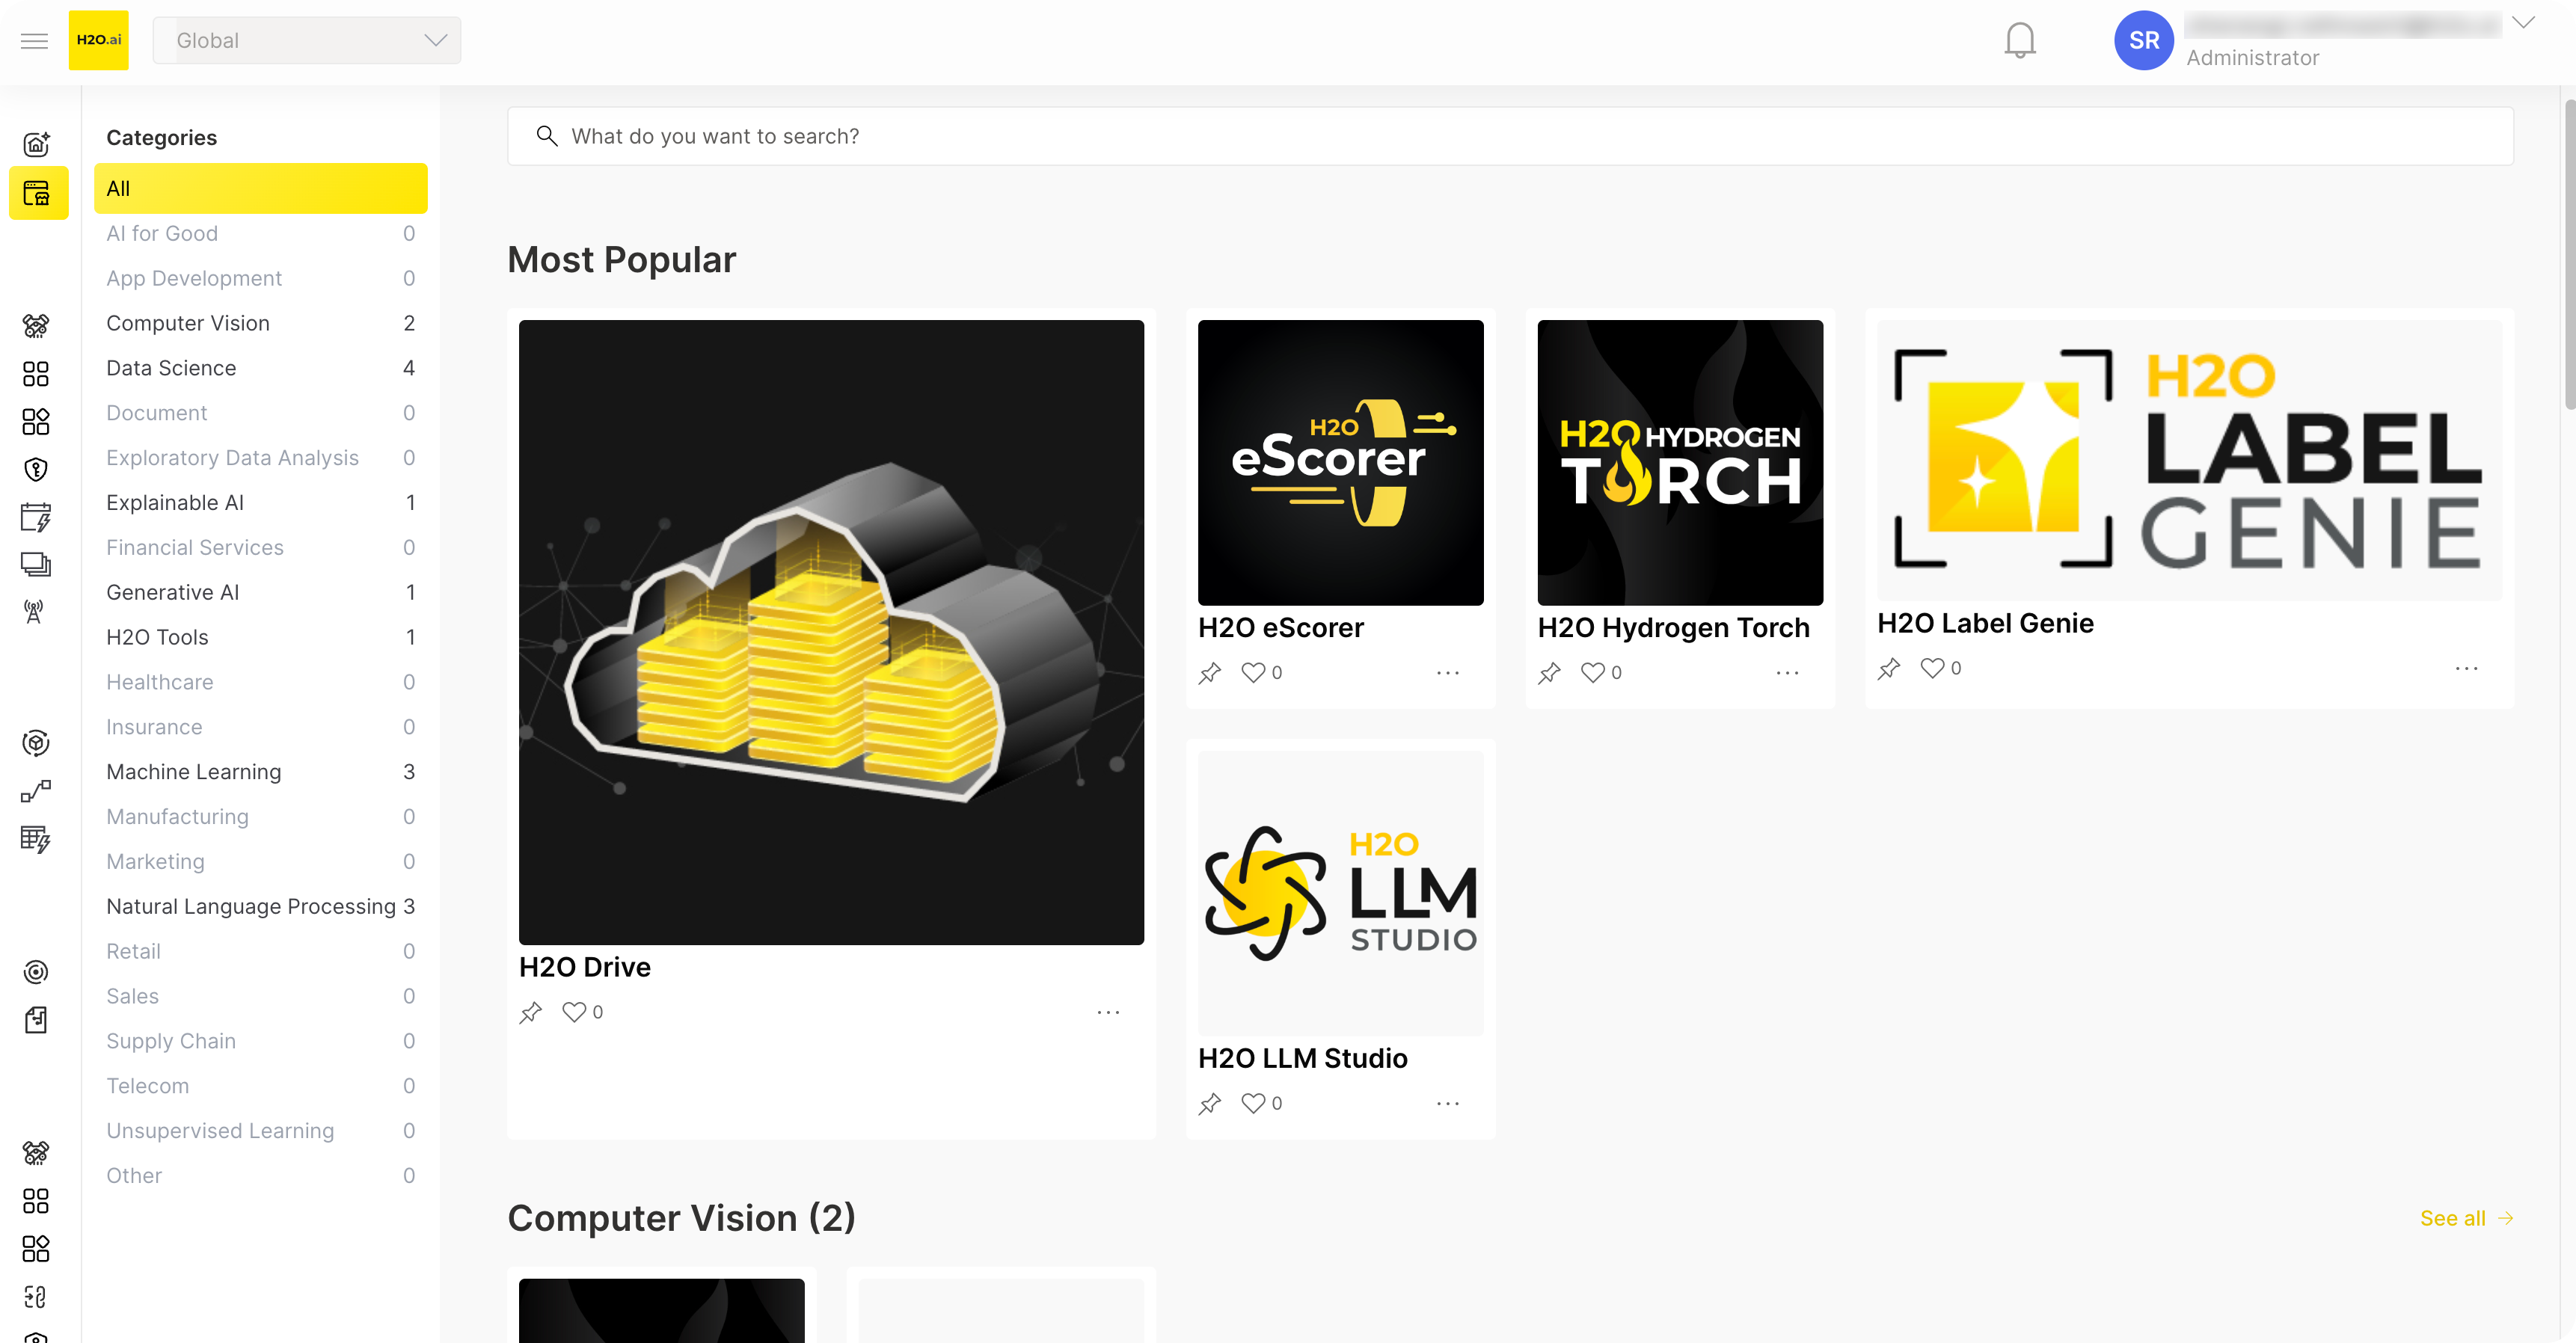2576x1343 pixels.
Task: Open the hamburger navigation menu
Action: pyautogui.click(x=34, y=40)
